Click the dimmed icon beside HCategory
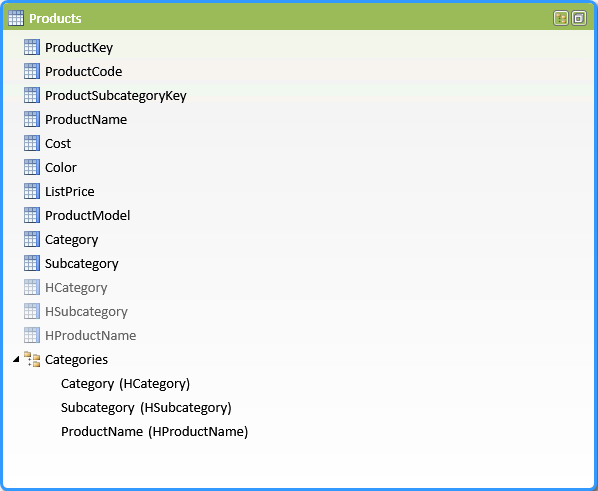Viewport: 598px width, 491px height. pyautogui.click(x=32, y=287)
